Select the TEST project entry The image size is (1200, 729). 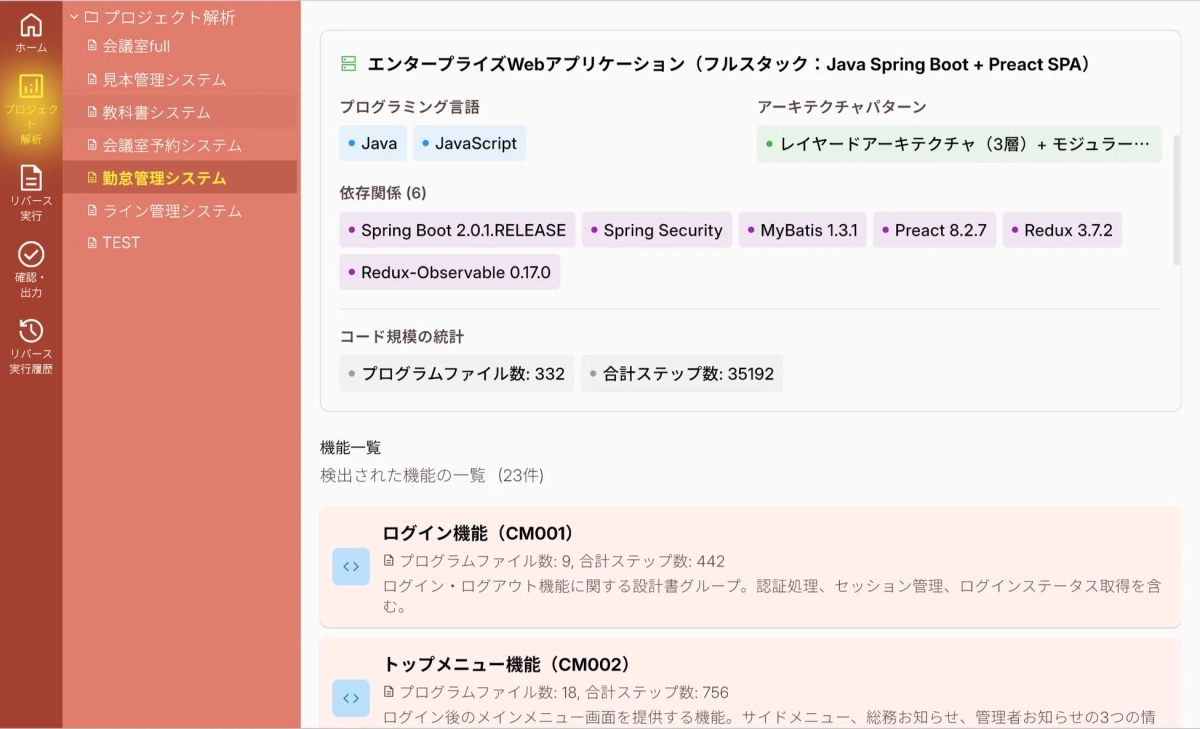(122, 242)
